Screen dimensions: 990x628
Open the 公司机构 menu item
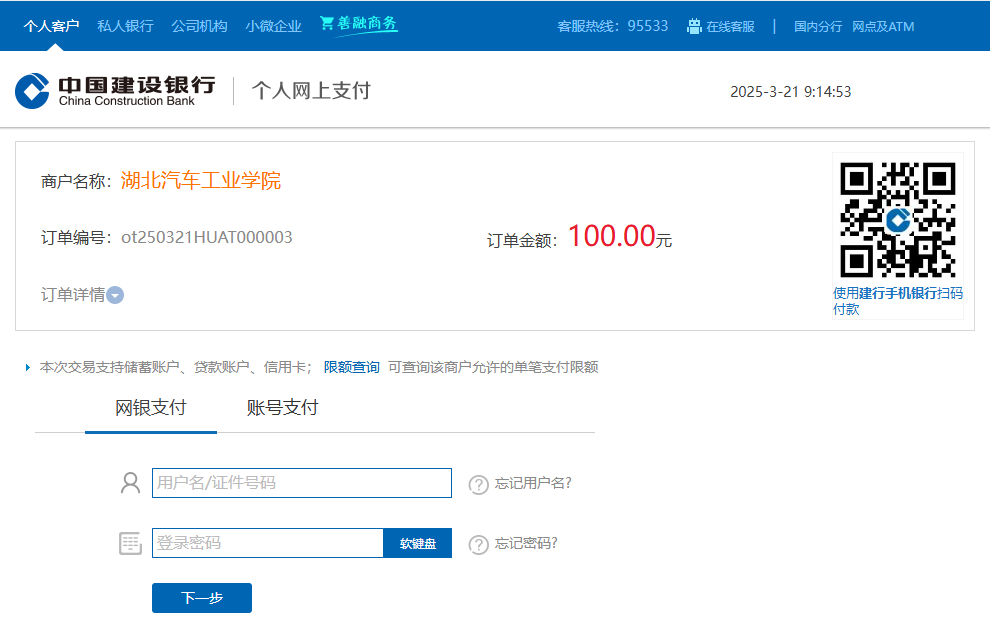tap(200, 26)
